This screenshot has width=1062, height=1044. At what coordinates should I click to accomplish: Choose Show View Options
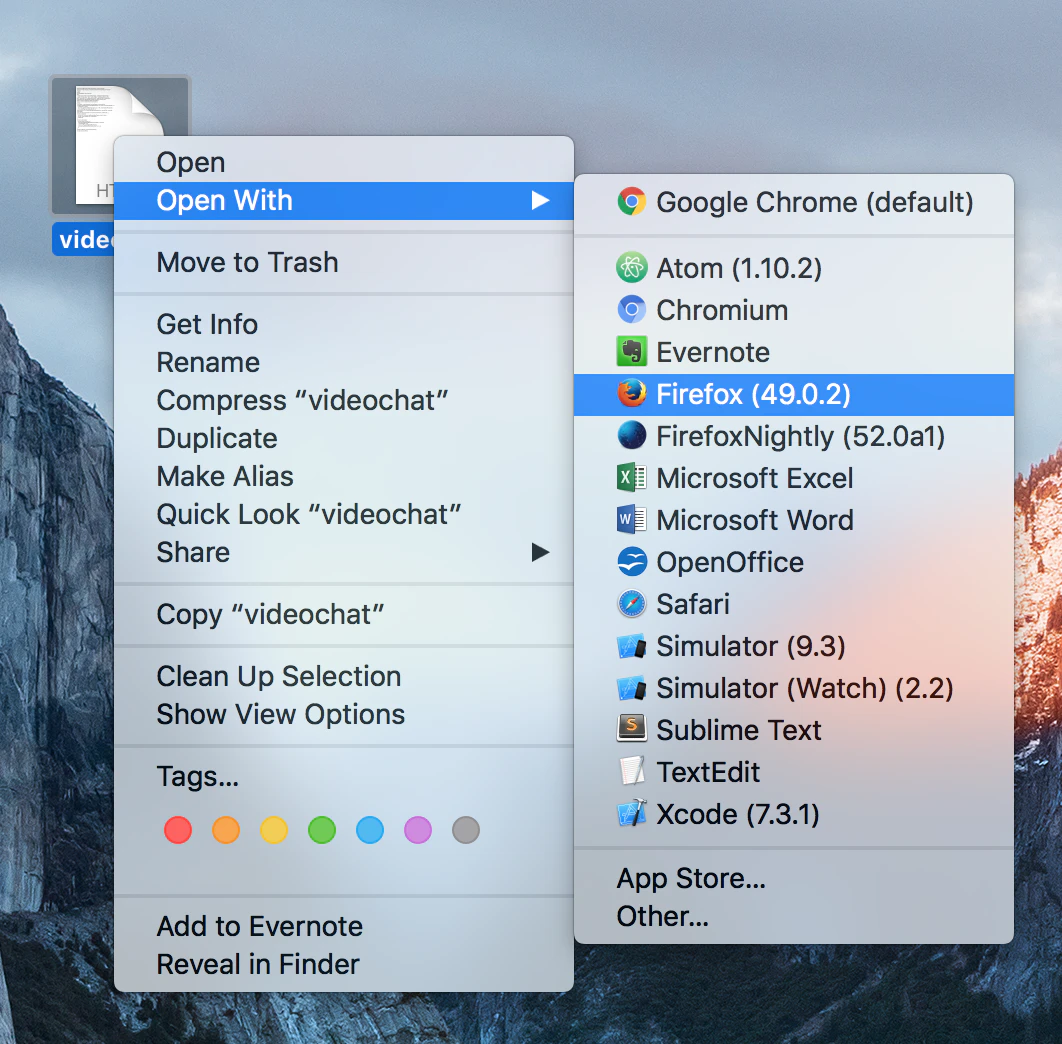click(343, 715)
